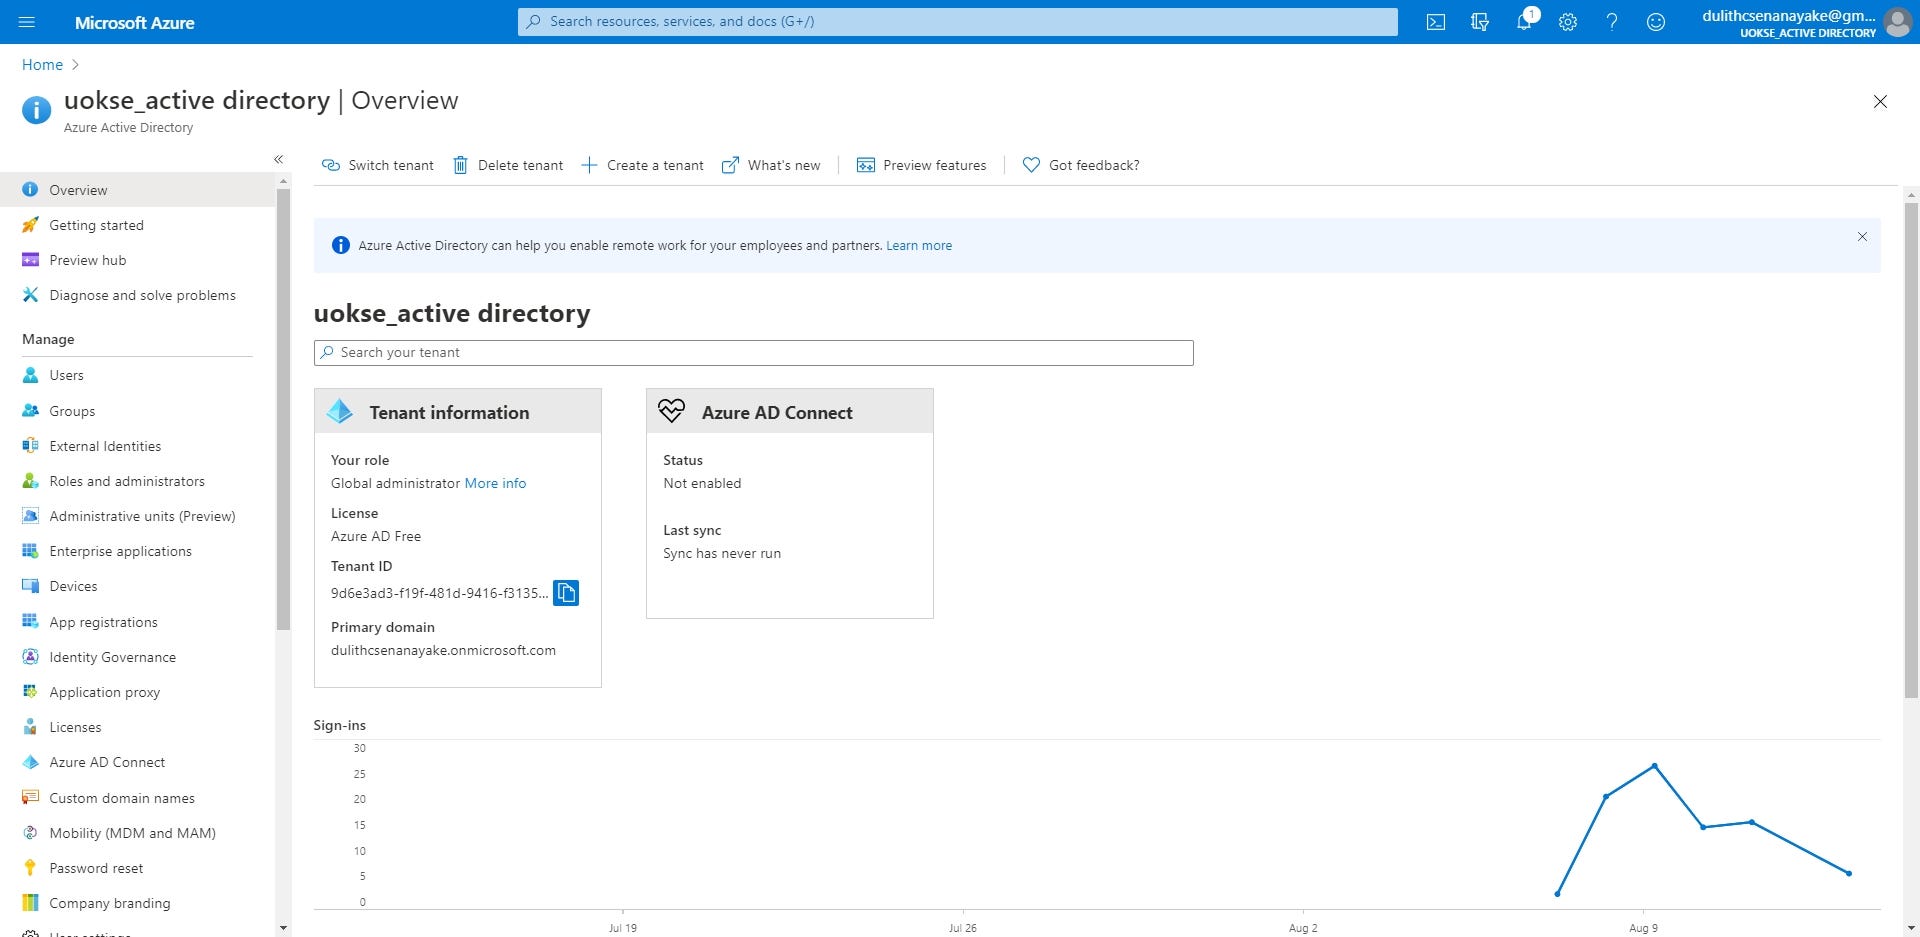Click the feedback smiley icon

pos(1656,22)
